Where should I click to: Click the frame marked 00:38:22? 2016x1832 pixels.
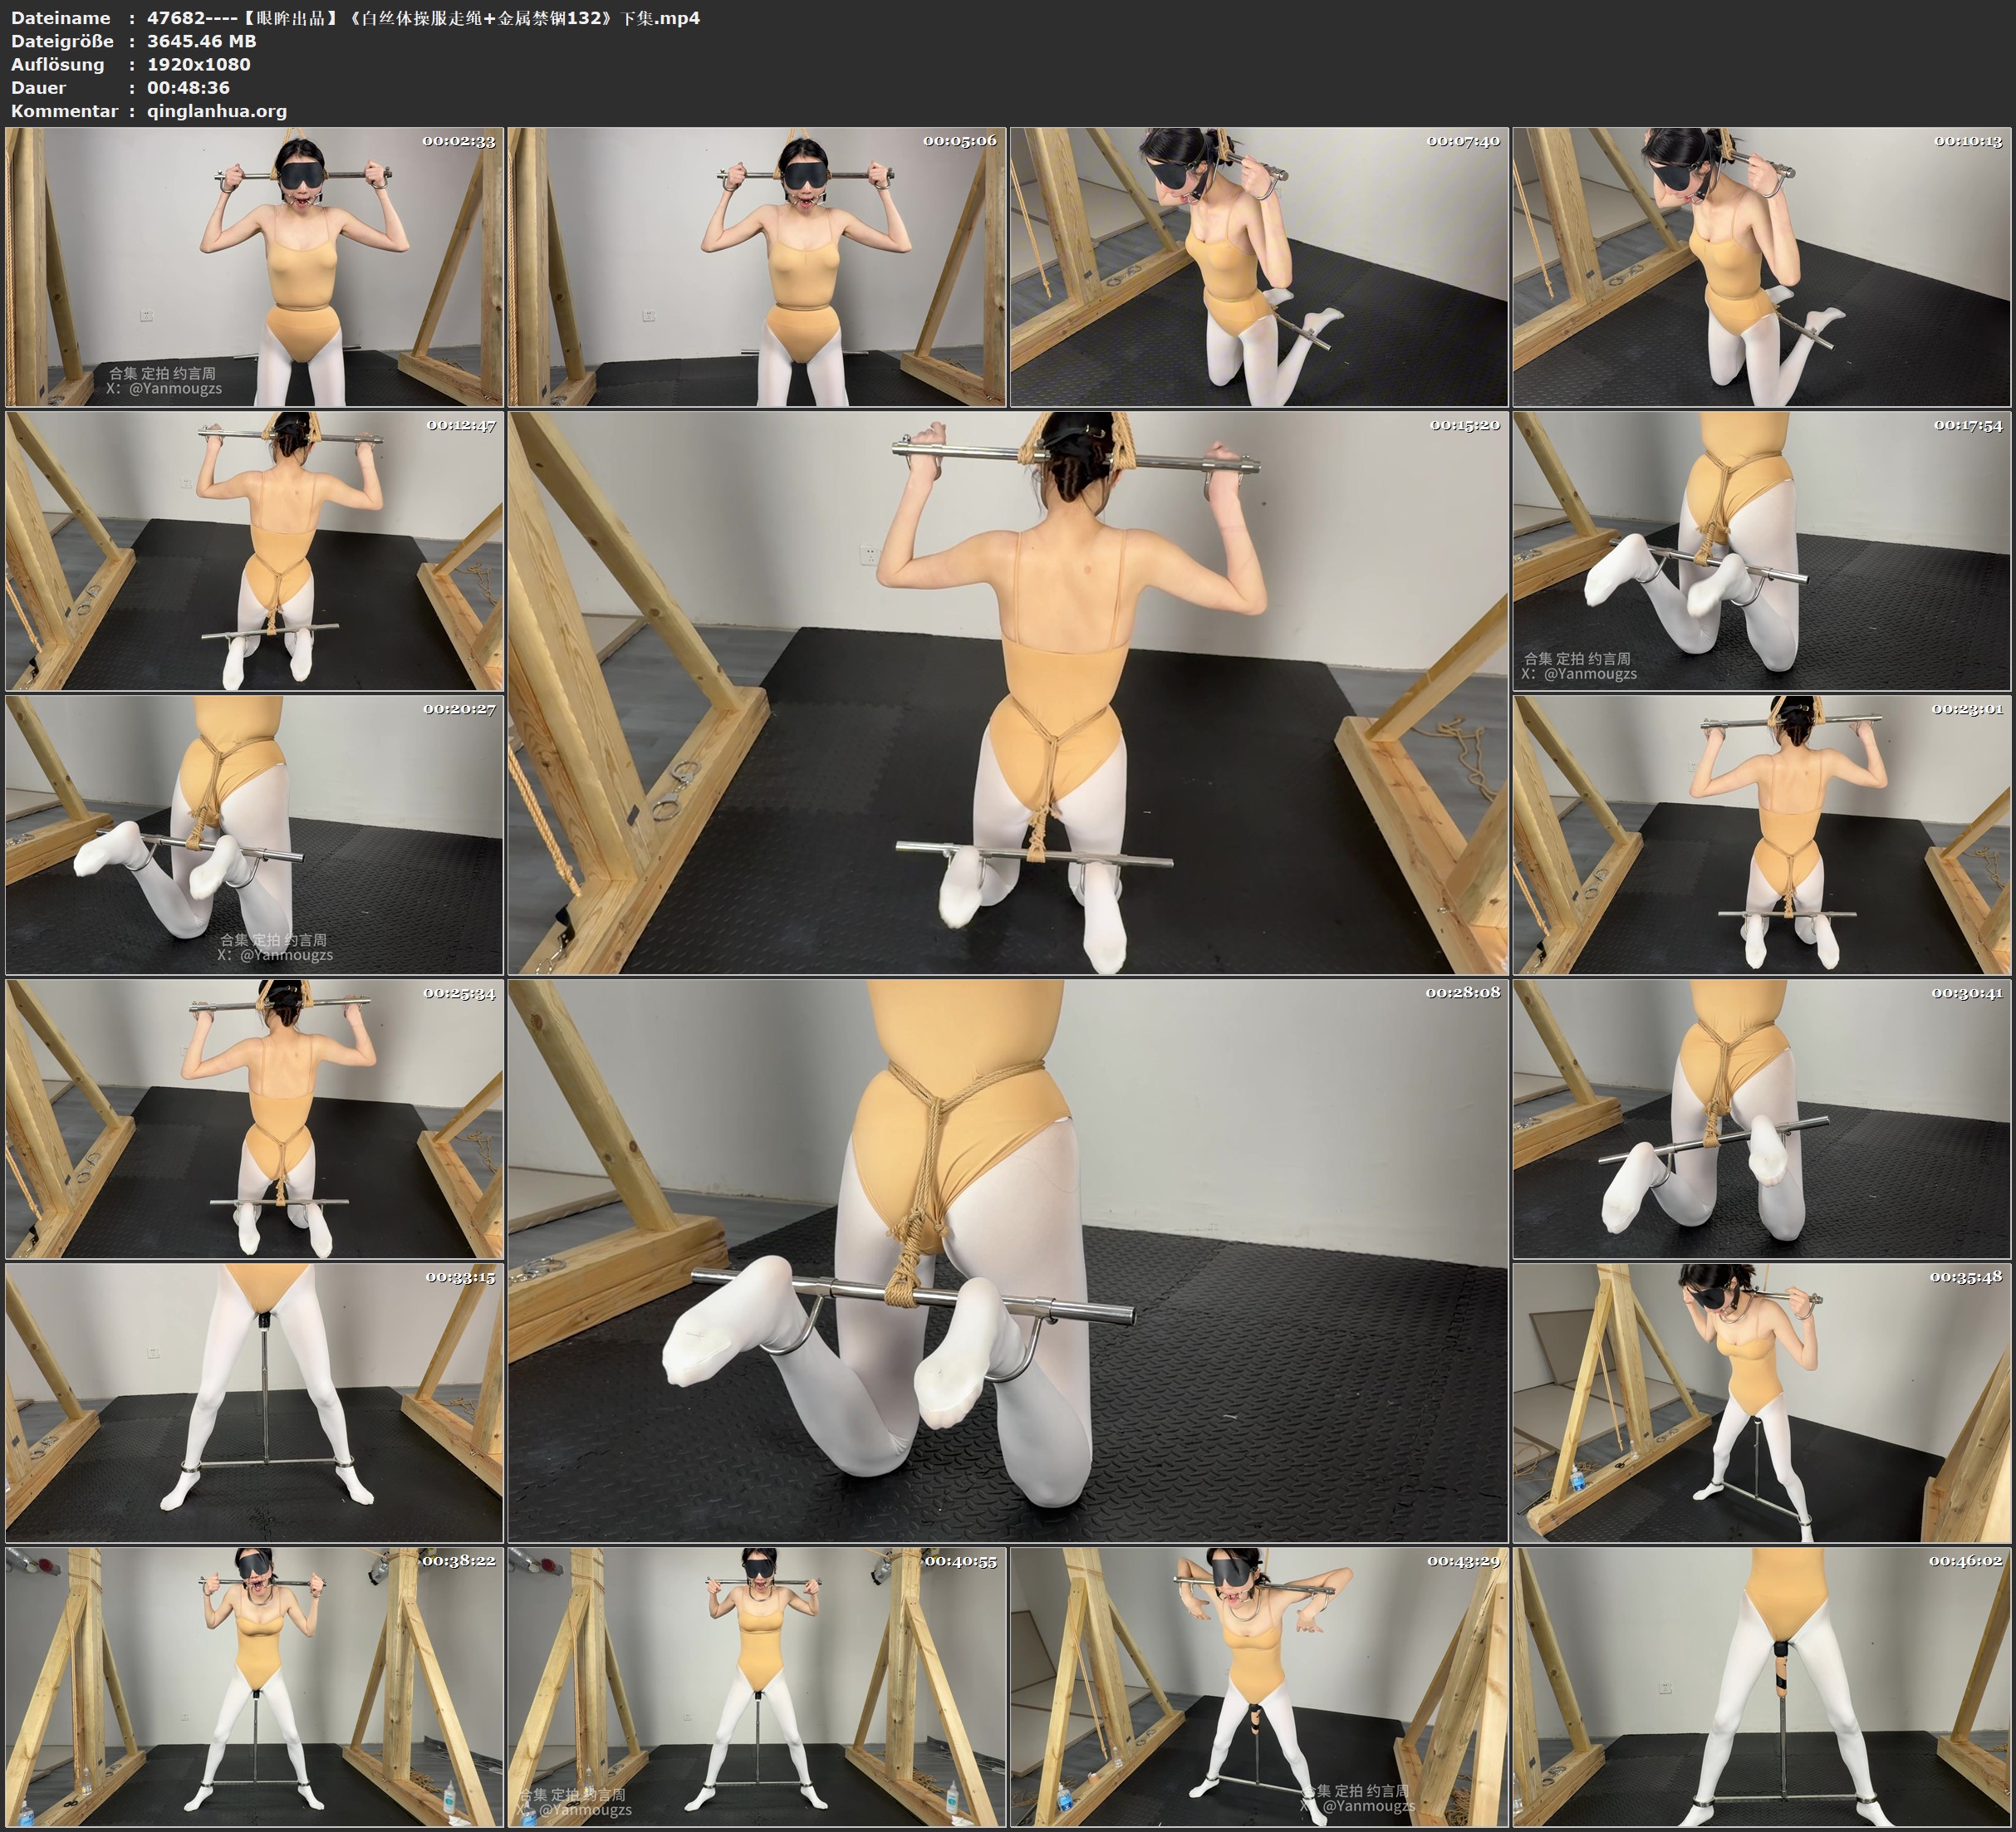[254, 1687]
